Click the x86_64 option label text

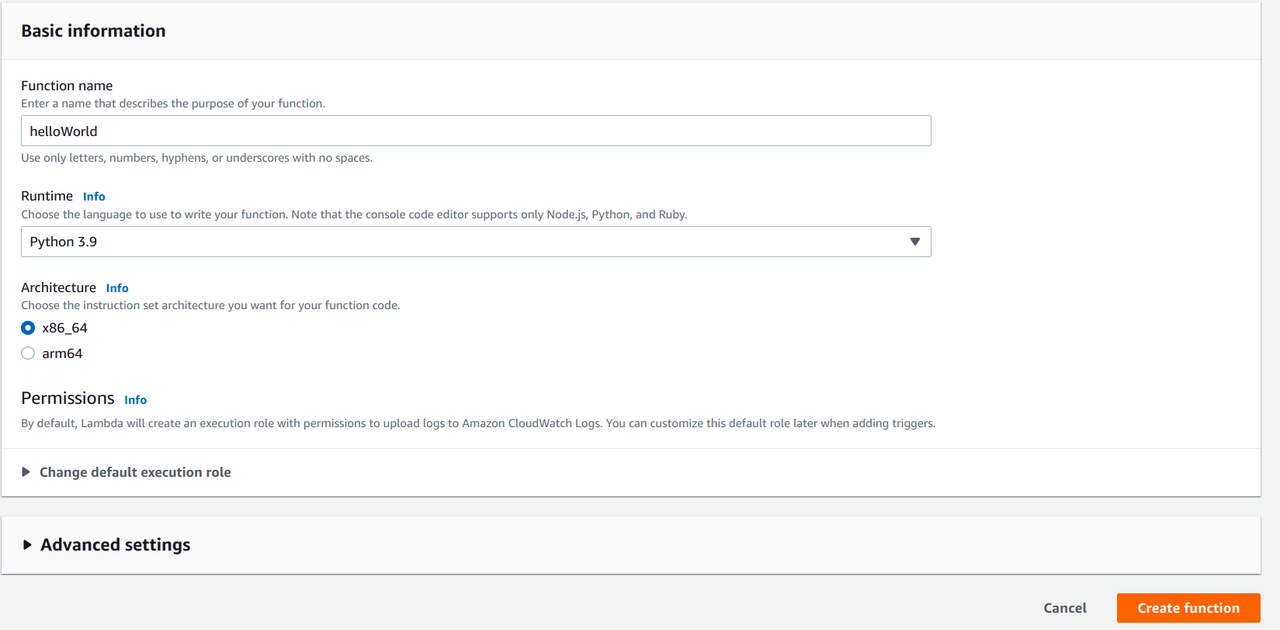65,328
